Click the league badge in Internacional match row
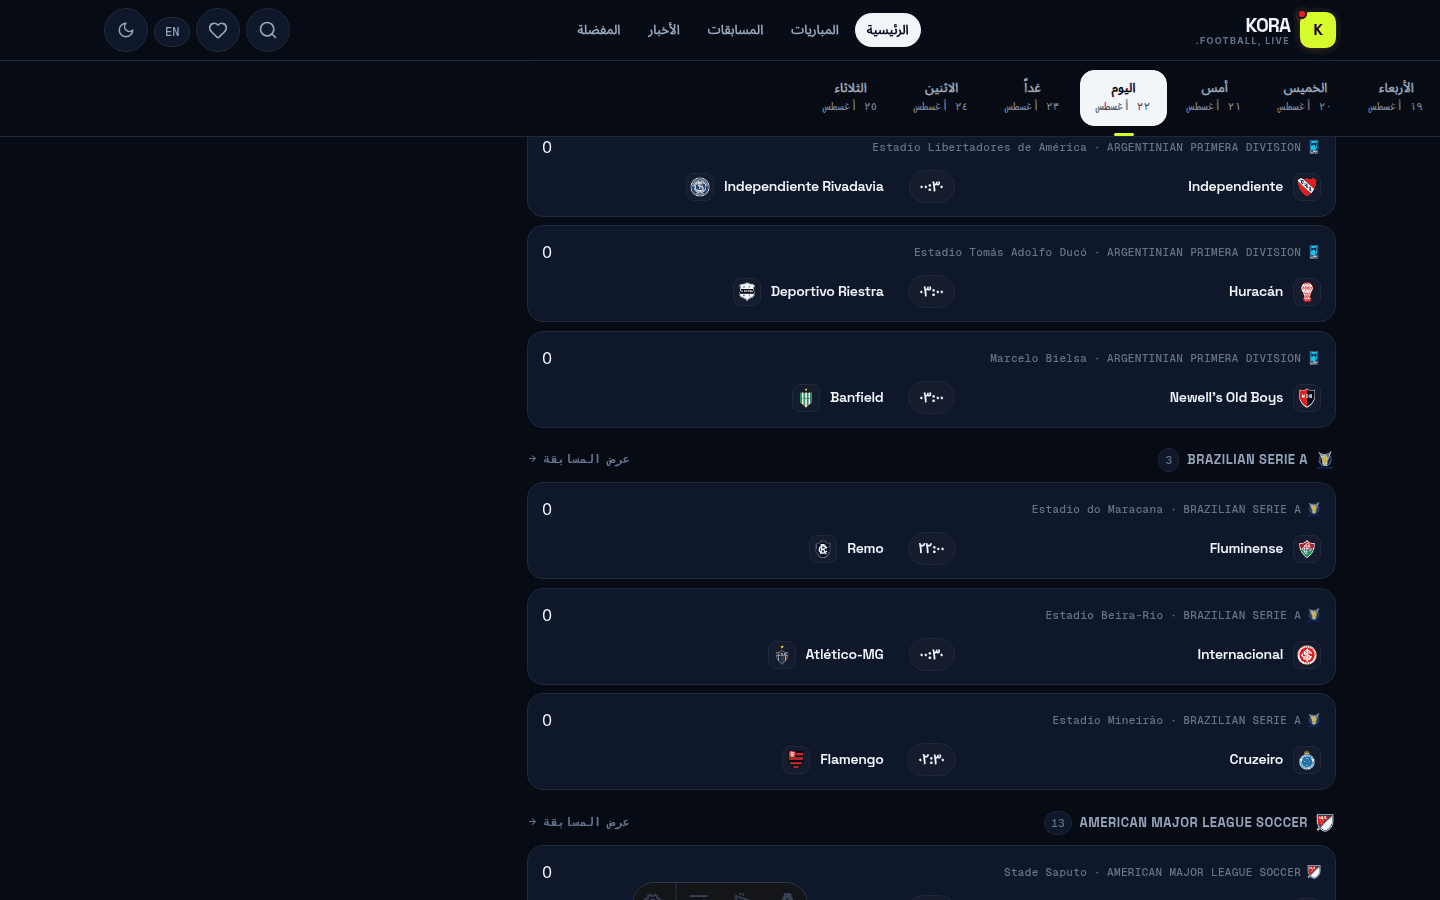 pyautogui.click(x=1314, y=615)
